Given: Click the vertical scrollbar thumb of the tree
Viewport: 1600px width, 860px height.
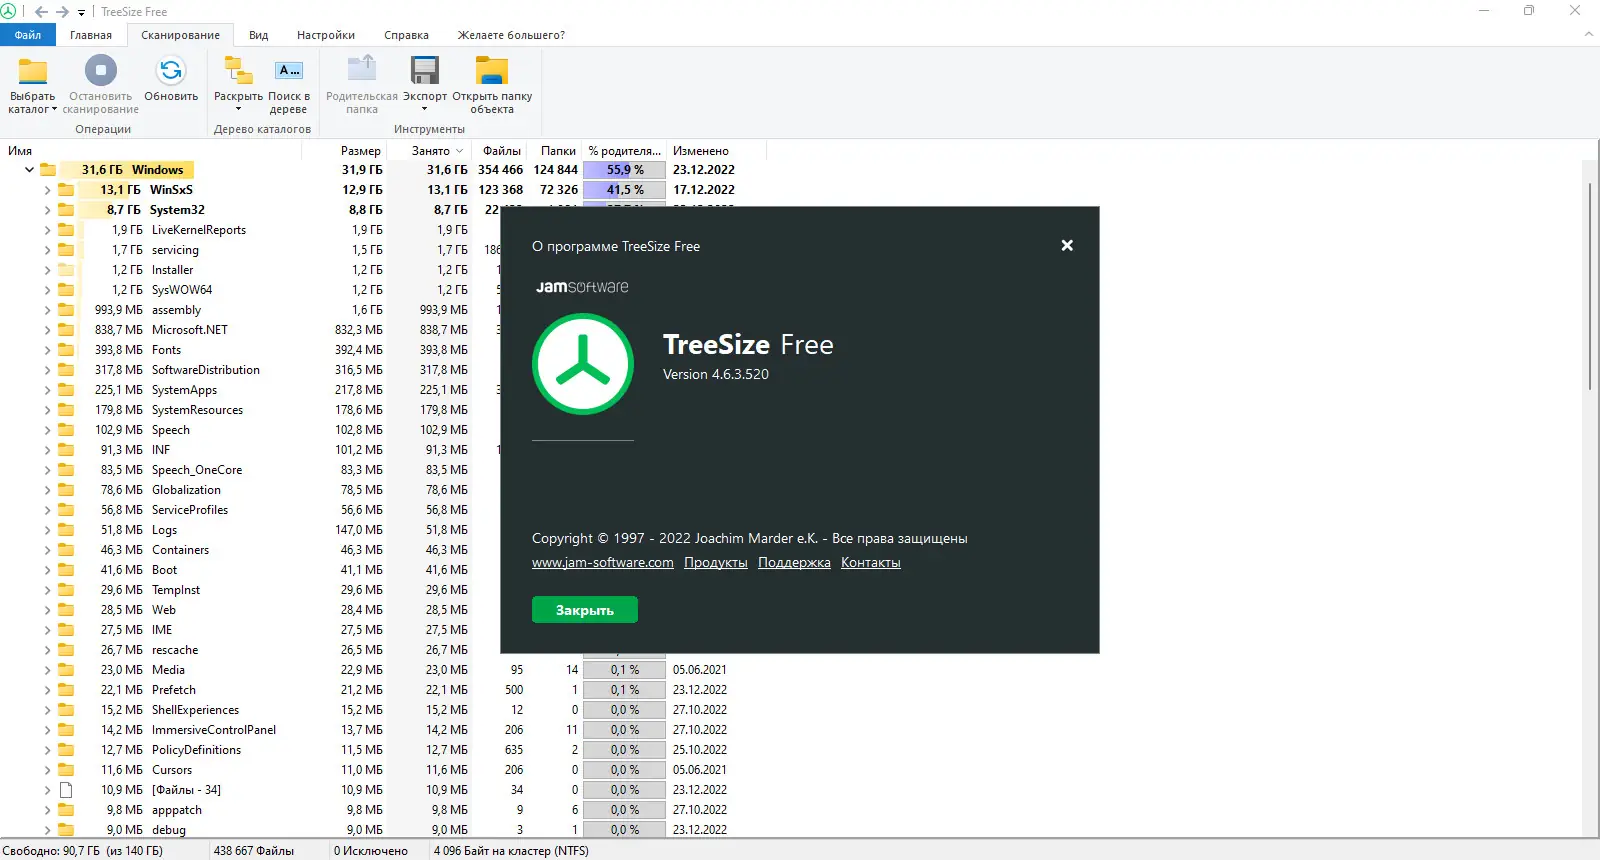Looking at the screenshot, I should tap(1590, 286).
